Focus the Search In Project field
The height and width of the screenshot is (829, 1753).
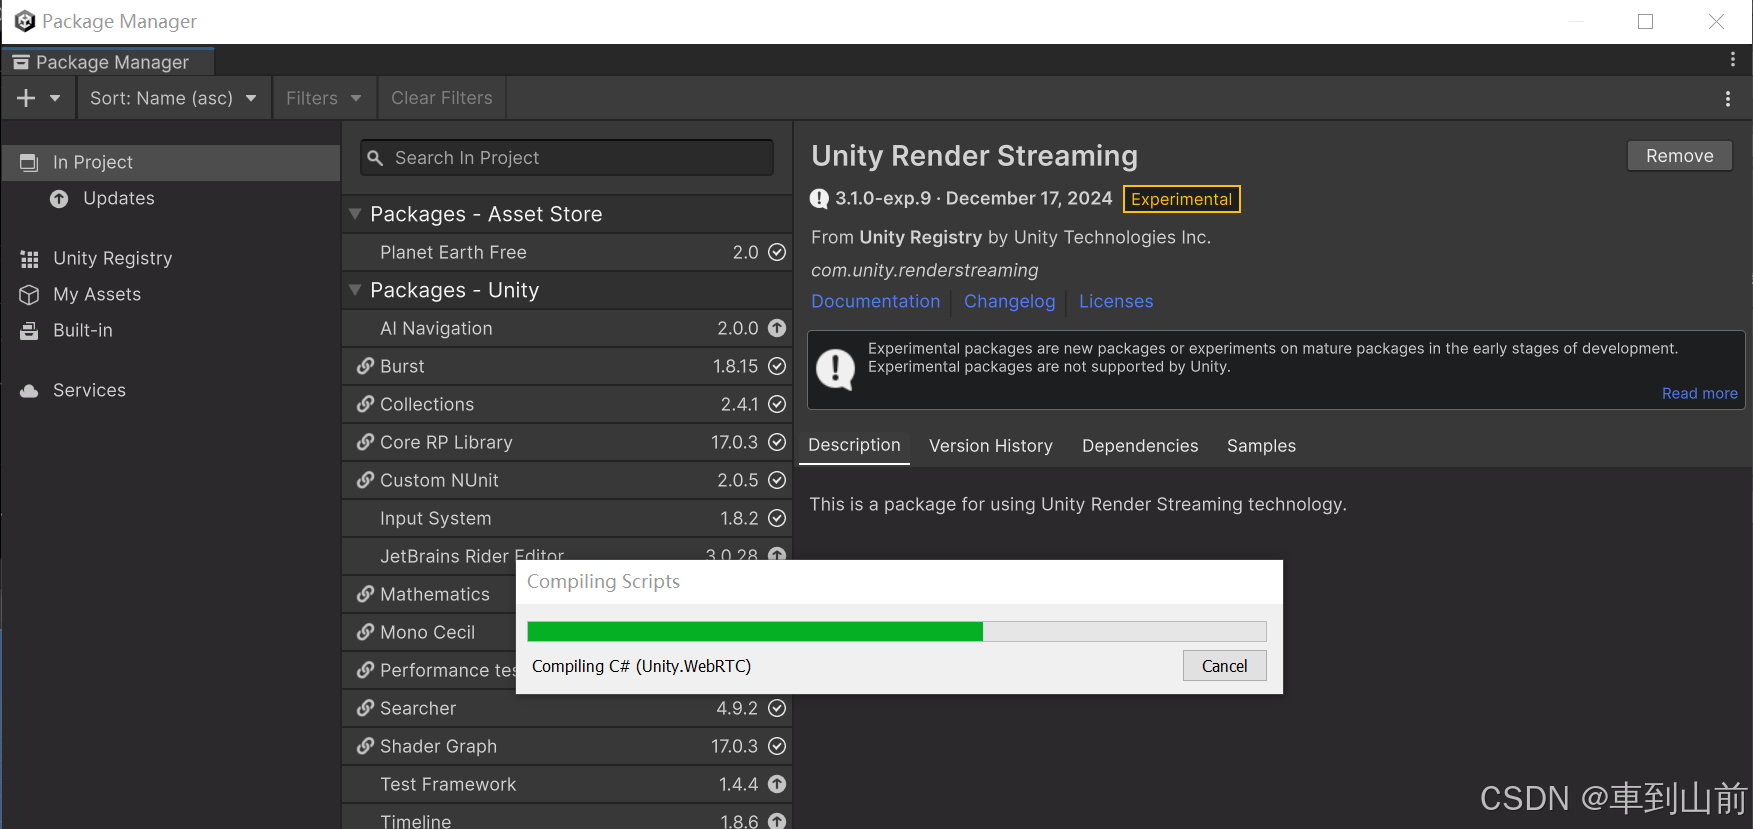(567, 158)
